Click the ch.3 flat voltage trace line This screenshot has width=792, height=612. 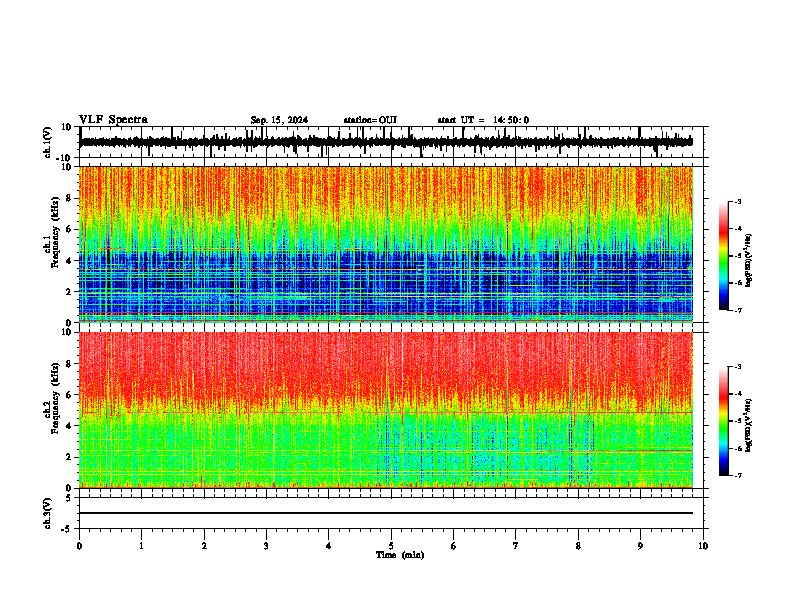click(386, 513)
